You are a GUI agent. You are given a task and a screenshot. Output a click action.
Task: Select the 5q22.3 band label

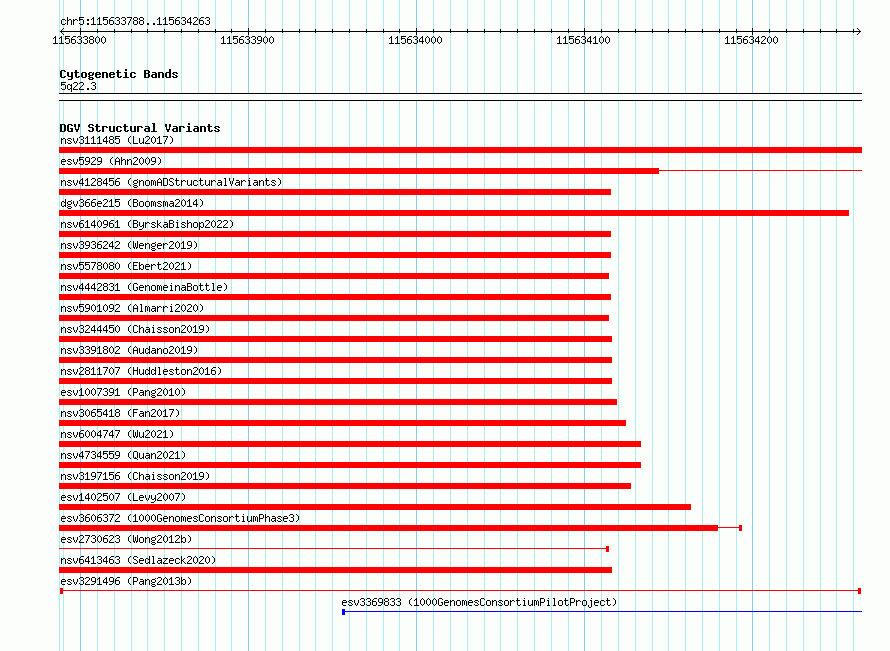[x=78, y=87]
